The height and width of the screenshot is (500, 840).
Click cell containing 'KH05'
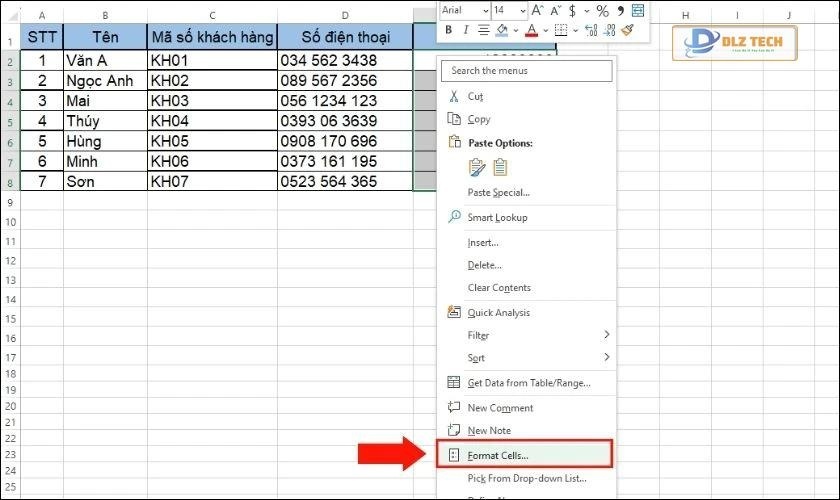[212, 141]
